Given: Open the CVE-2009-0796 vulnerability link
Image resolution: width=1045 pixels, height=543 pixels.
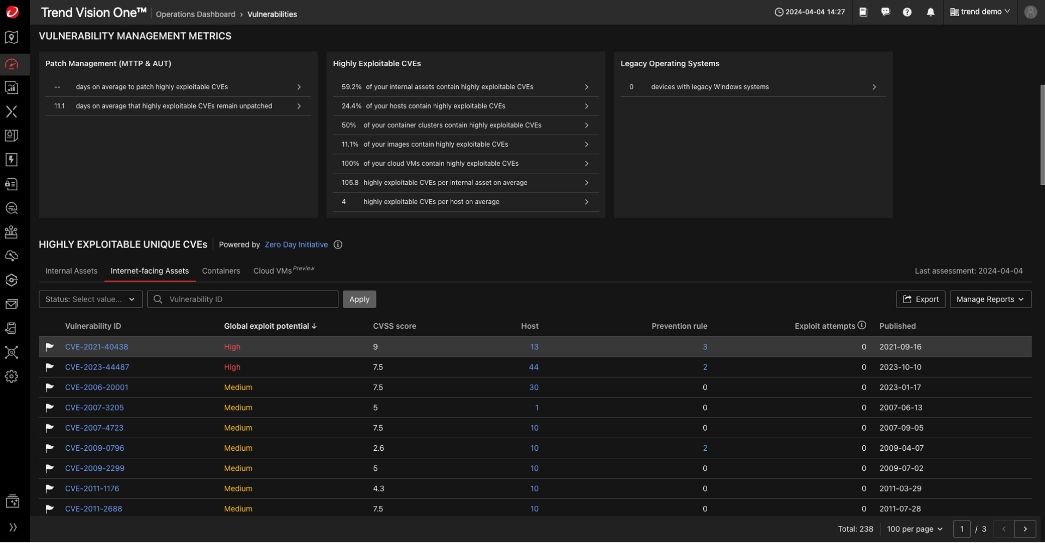Looking at the screenshot, I should tap(95, 448).
